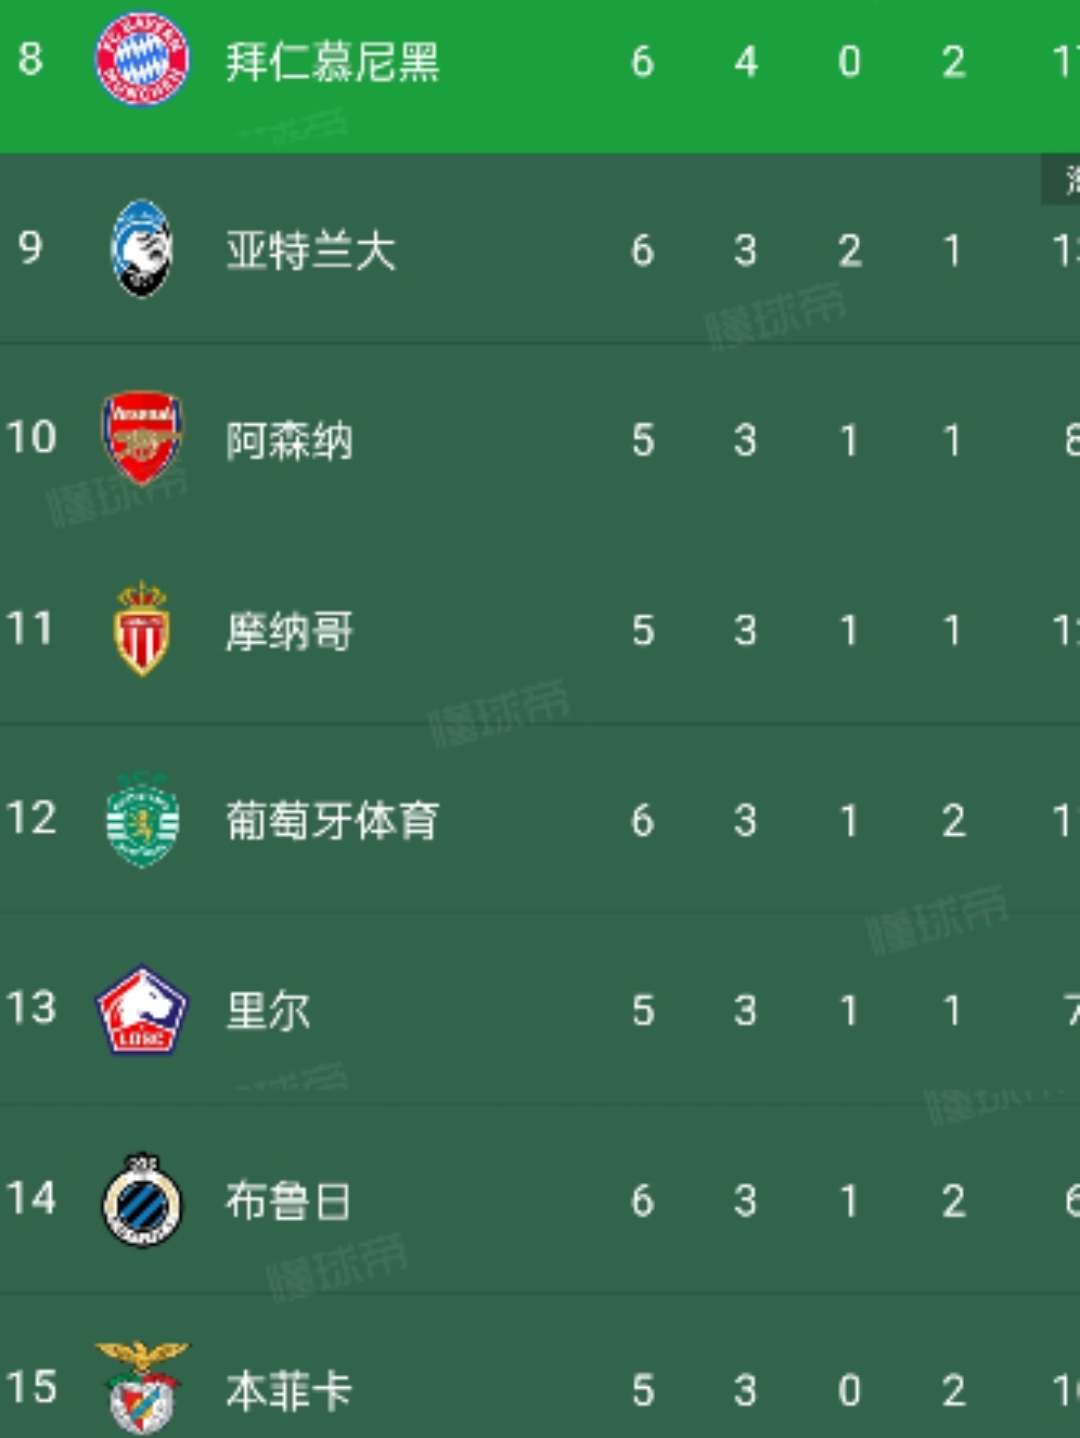
Task: Click the Lille dog crest
Action: click(142, 1010)
